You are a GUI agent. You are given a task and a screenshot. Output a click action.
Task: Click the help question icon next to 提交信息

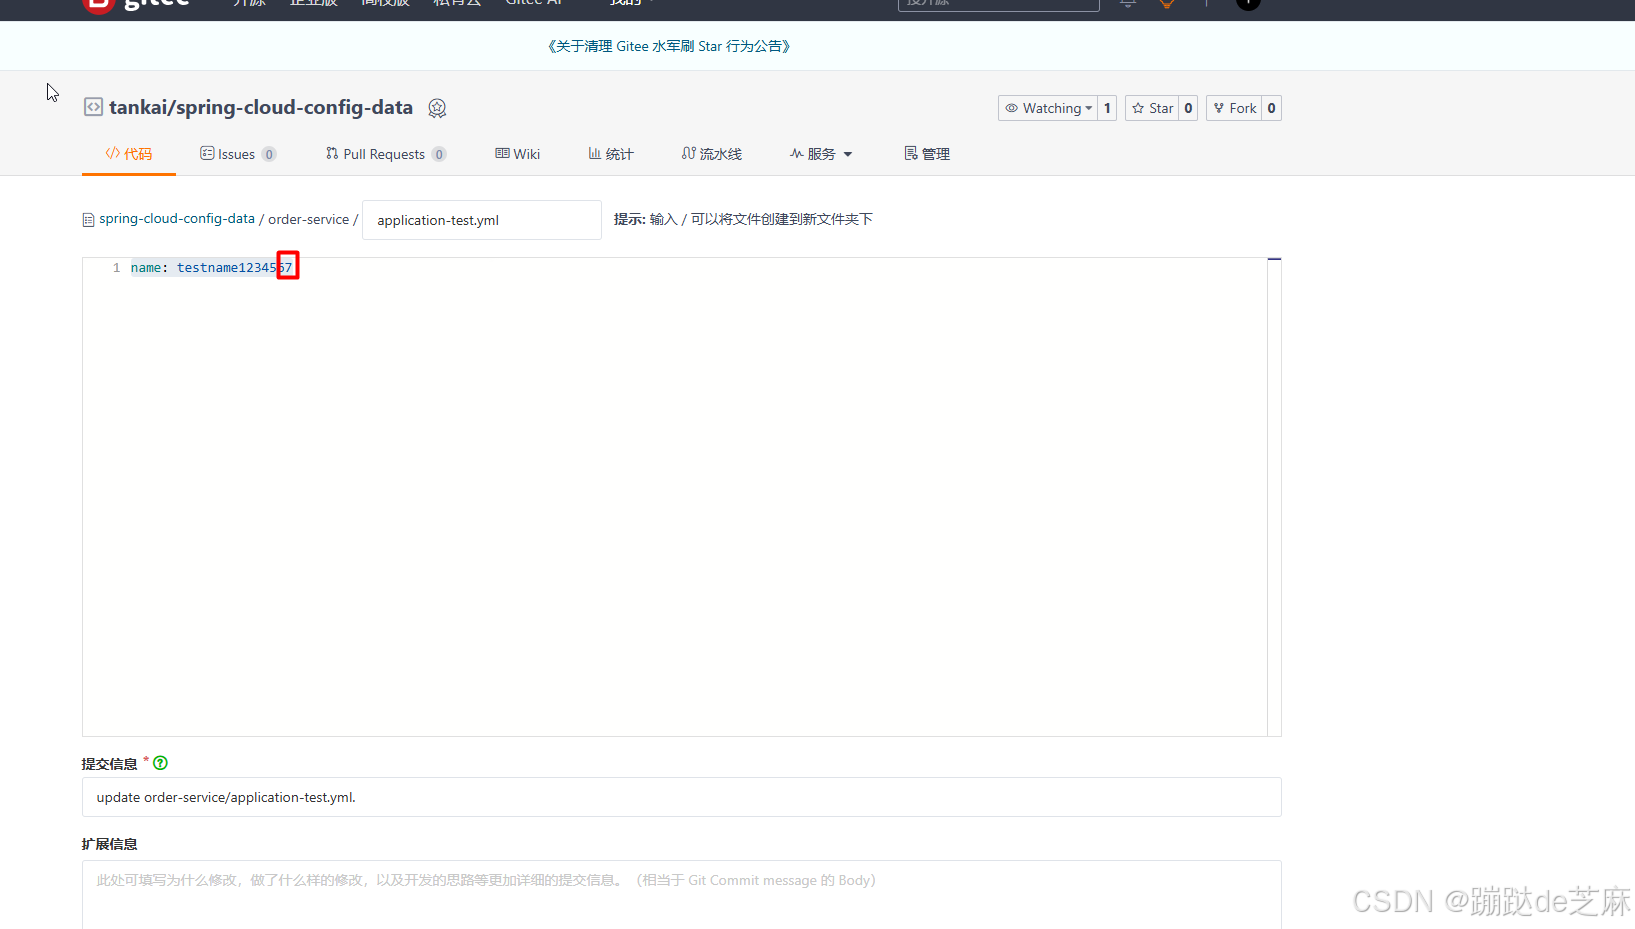[x=160, y=762]
